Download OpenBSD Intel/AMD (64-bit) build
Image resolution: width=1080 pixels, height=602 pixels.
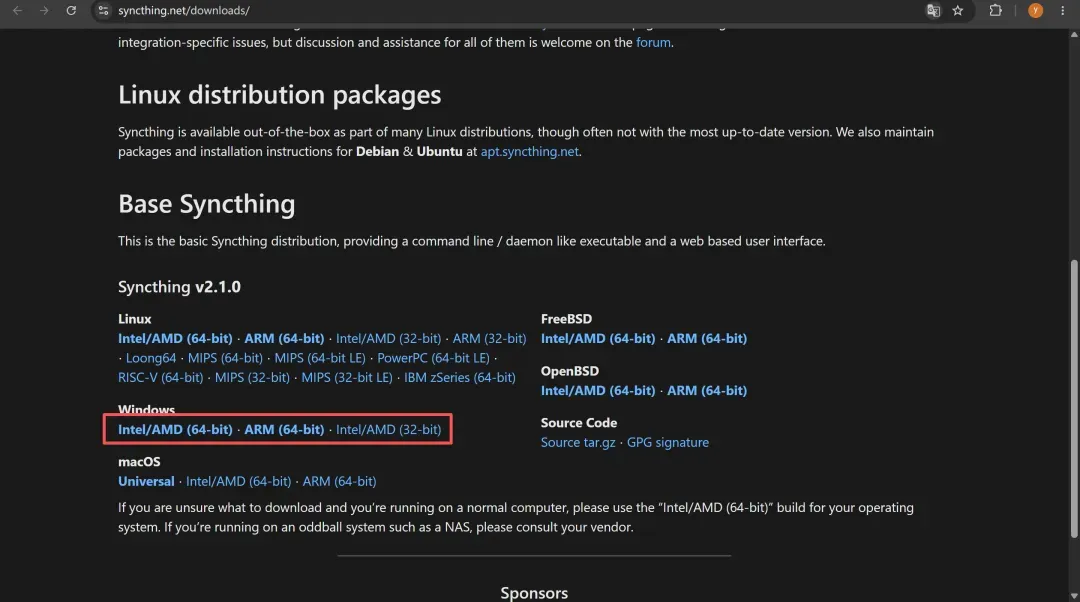(598, 391)
